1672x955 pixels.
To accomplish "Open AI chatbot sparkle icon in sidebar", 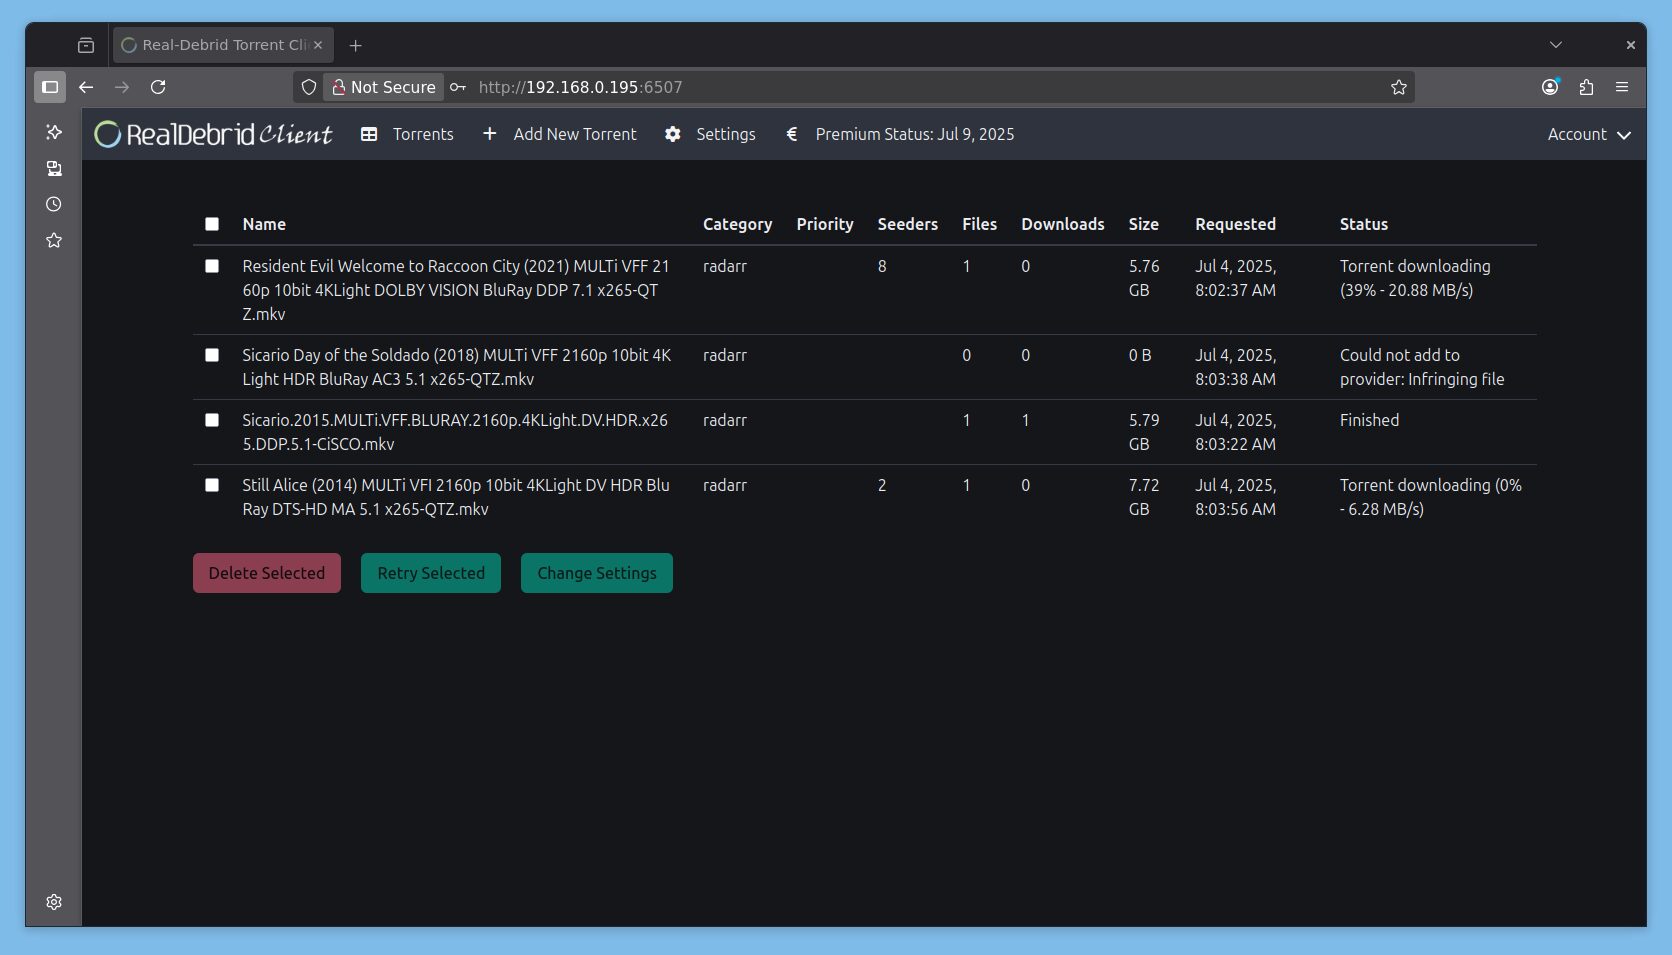I will click(x=54, y=132).
